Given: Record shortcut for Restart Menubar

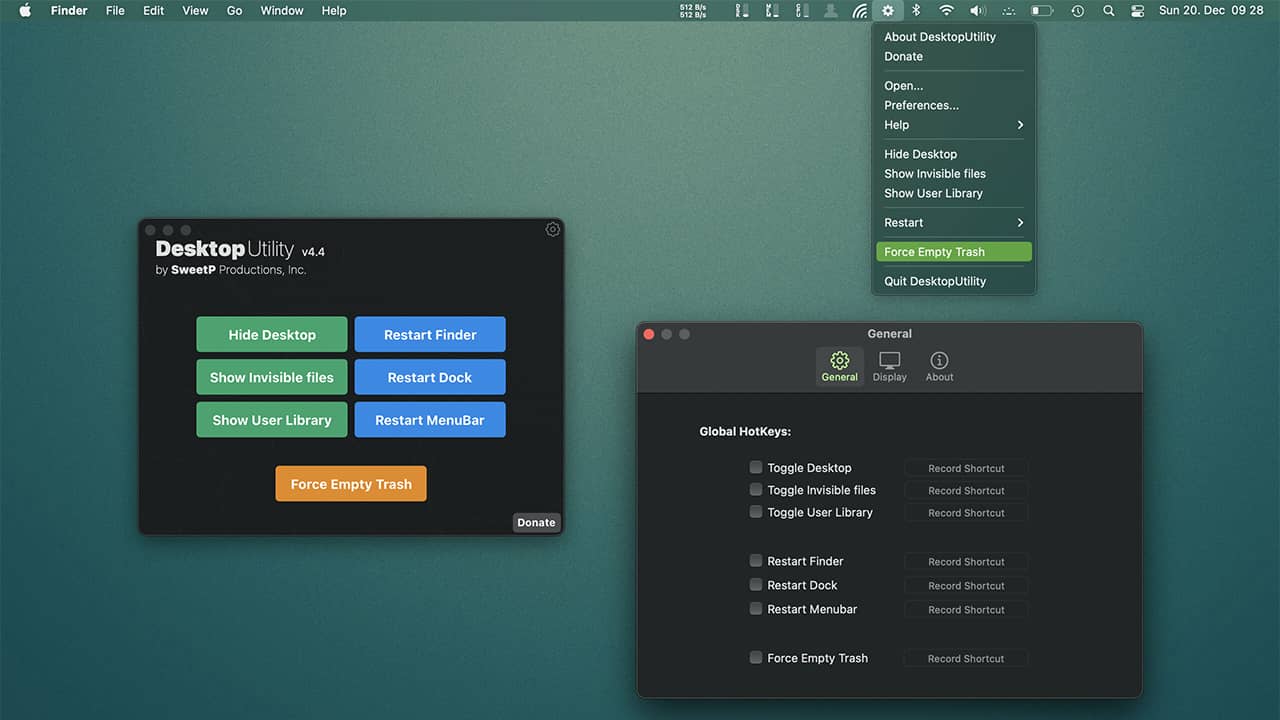Looking at the screenshot, I should tap(966, 609).
